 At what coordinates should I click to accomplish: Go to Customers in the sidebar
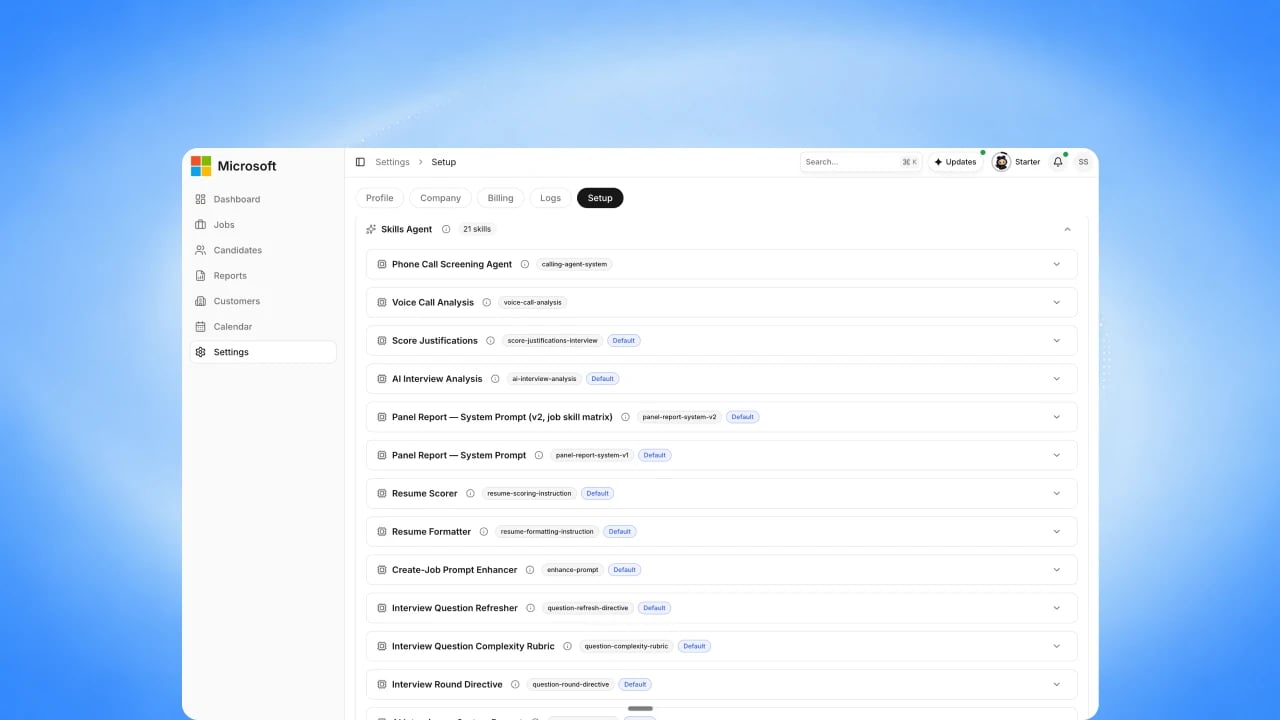tap(263, 301)
